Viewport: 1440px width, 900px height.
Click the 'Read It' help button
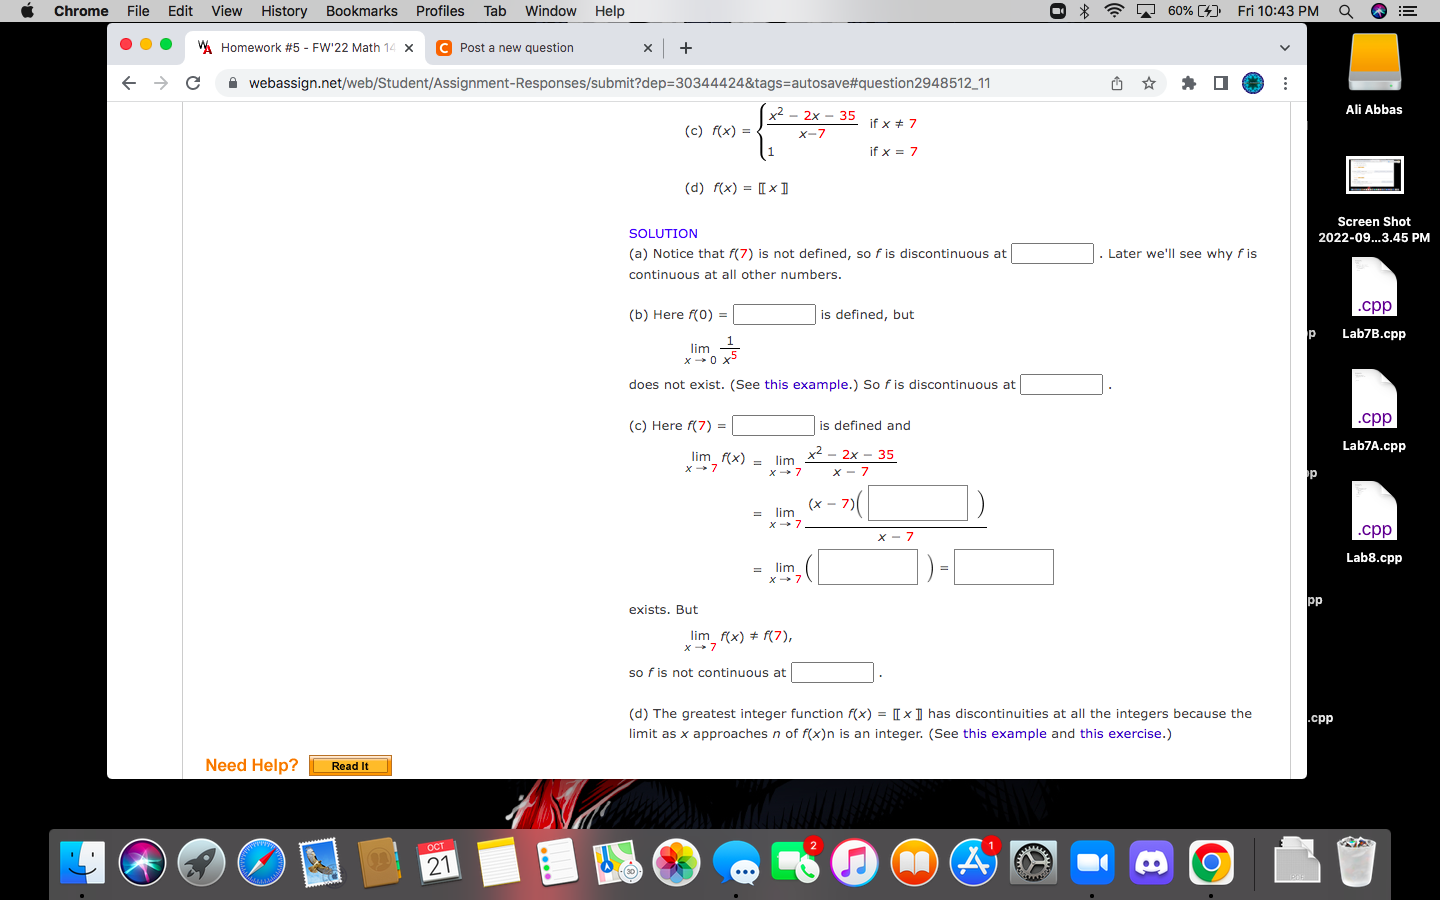pos(350,766)
